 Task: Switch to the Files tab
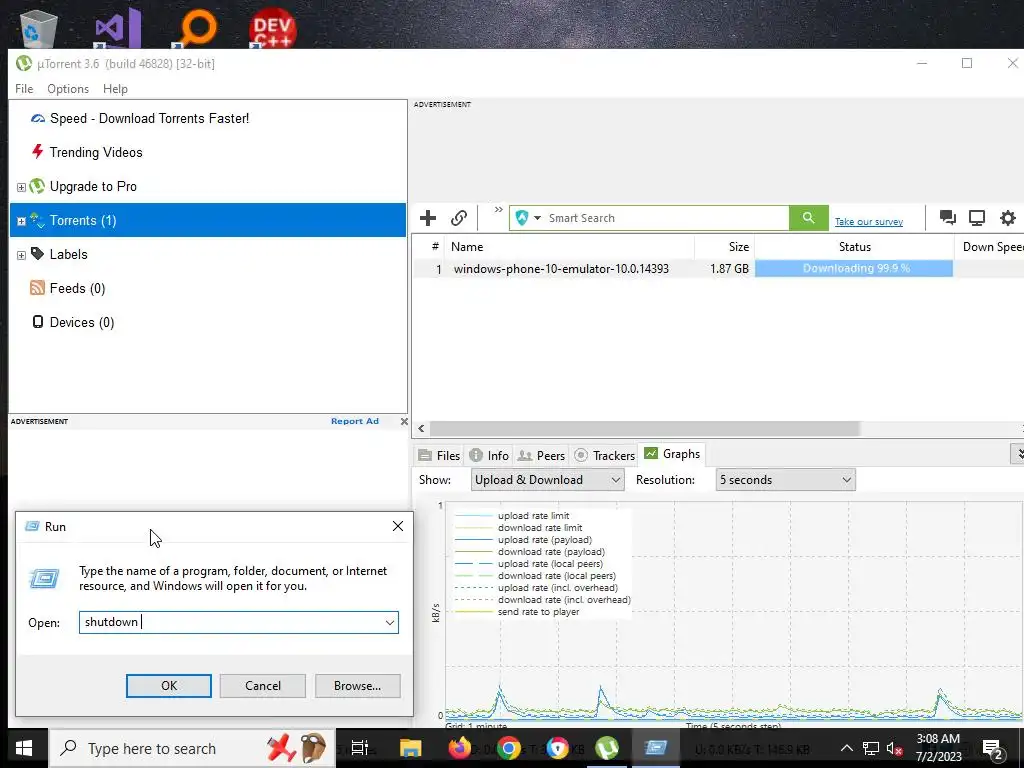pos(439,455)
